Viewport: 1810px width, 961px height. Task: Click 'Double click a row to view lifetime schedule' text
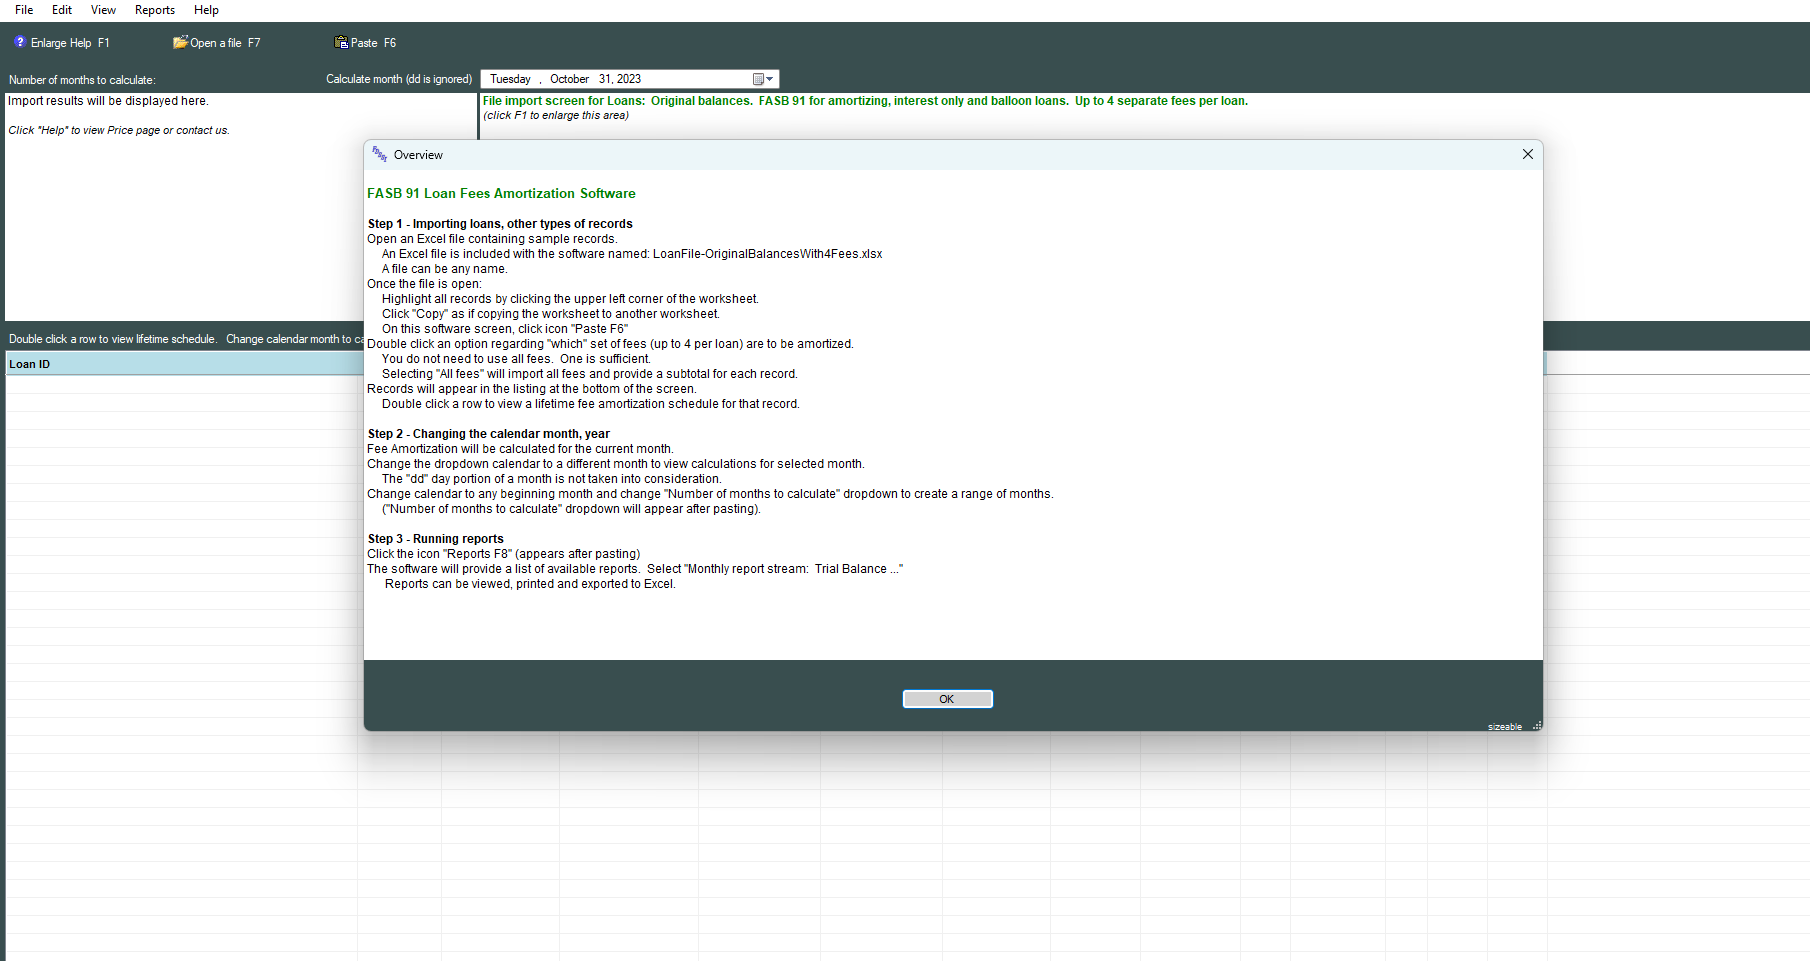click(113, 339)
